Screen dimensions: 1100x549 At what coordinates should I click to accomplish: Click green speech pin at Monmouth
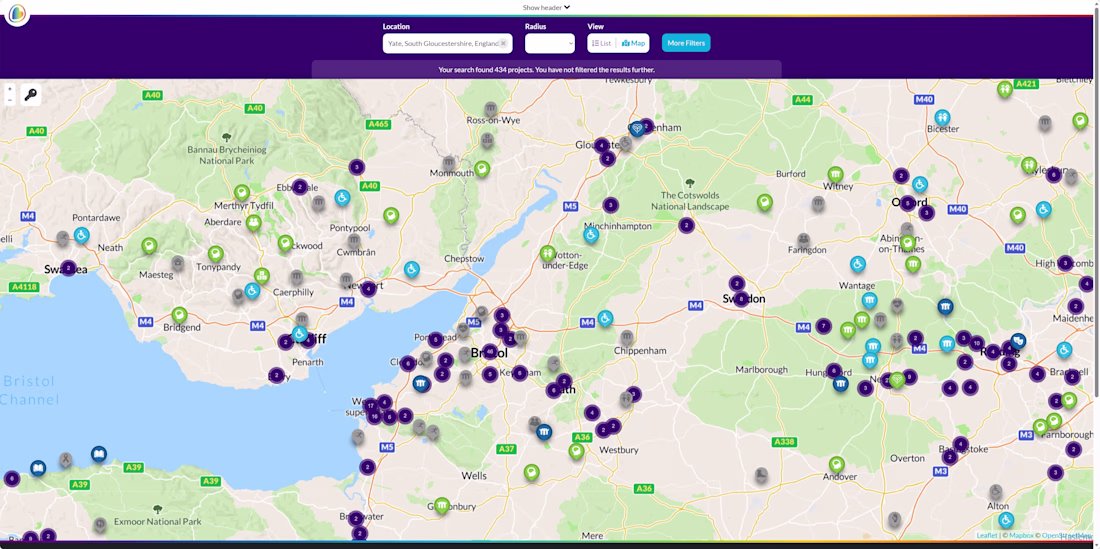pyautogui.click(x=481, y=169)
